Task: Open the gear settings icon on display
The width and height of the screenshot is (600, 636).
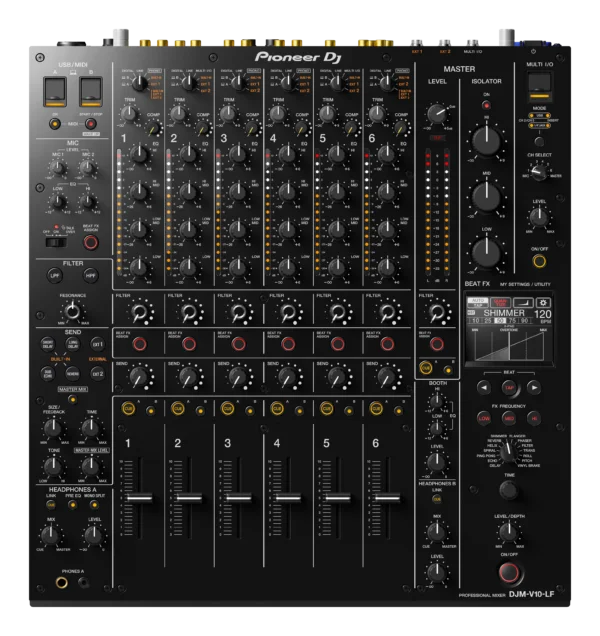Action: click(543, 303)
